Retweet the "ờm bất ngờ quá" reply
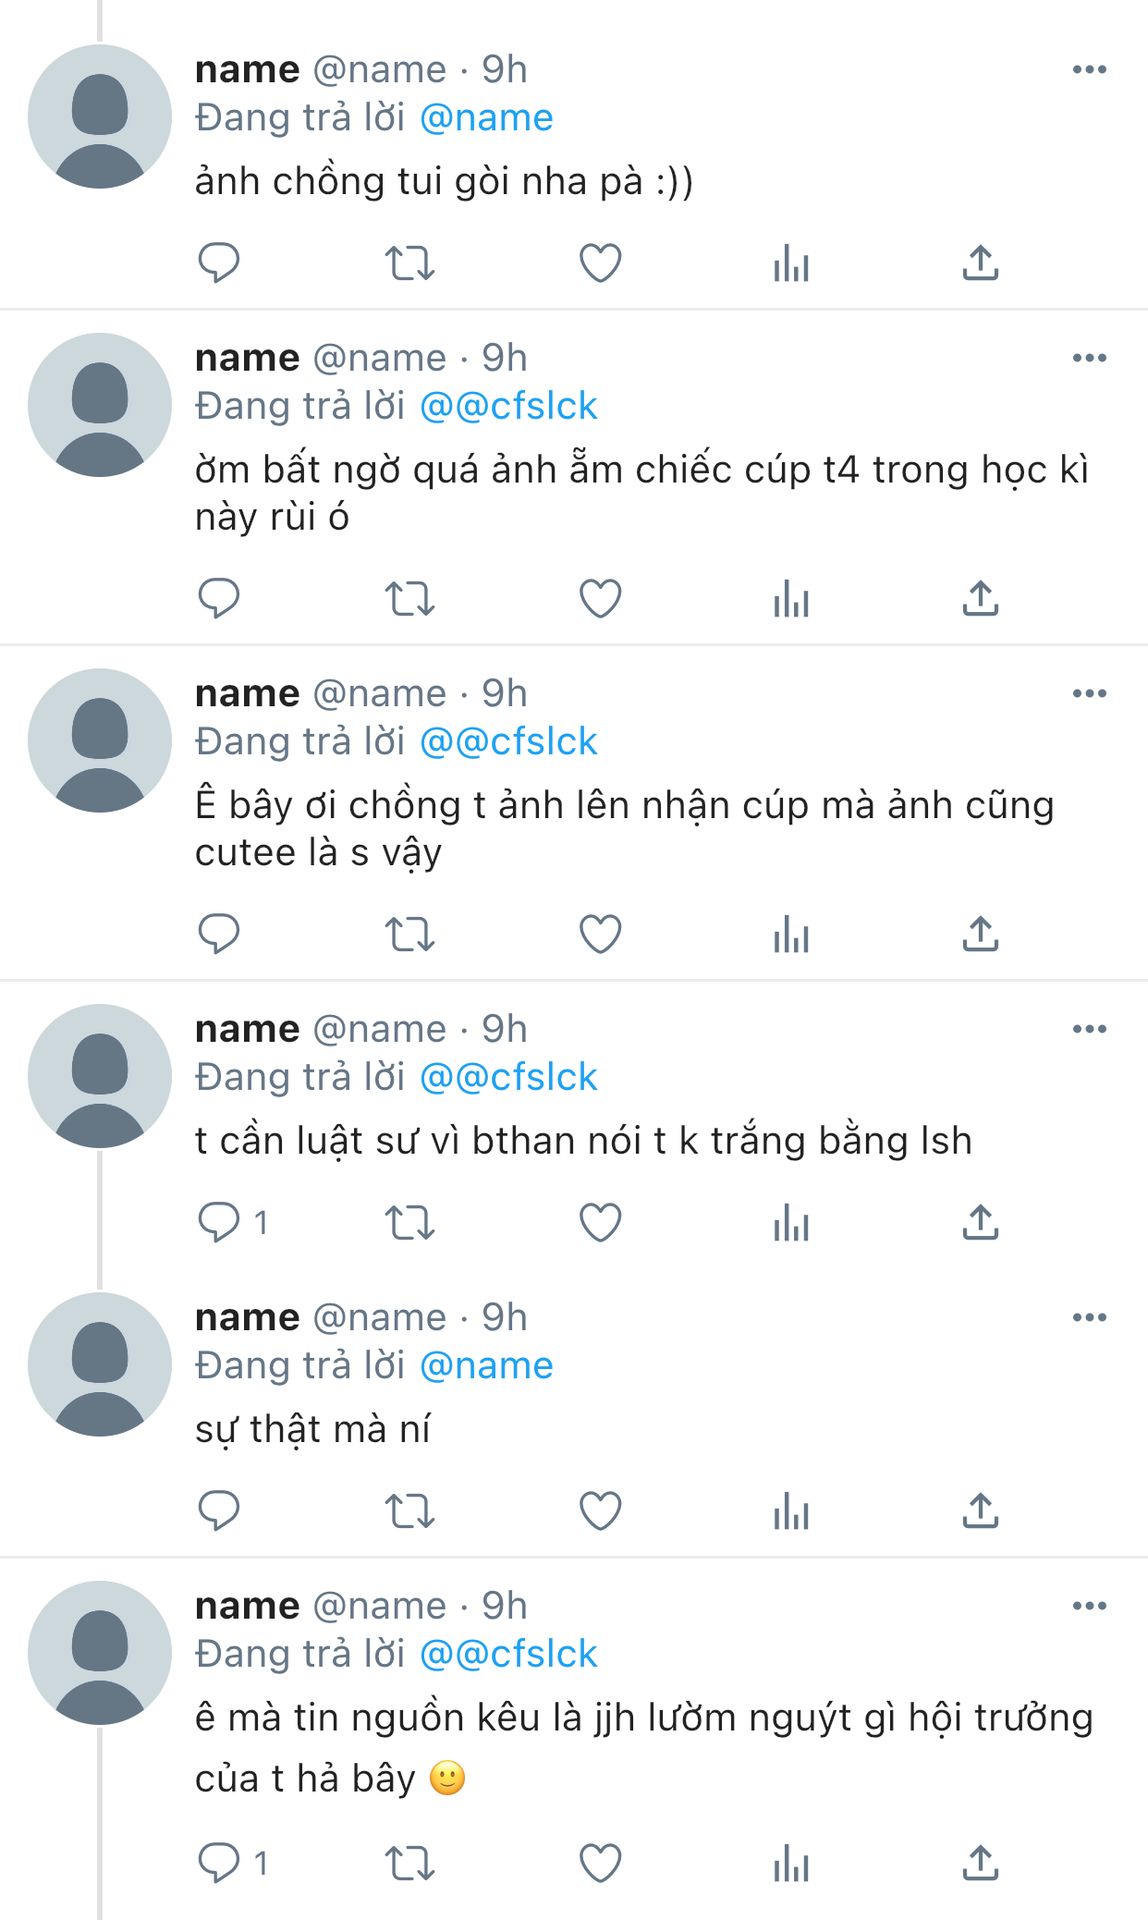This screenshot has height=1920, width=1148. 410,599
